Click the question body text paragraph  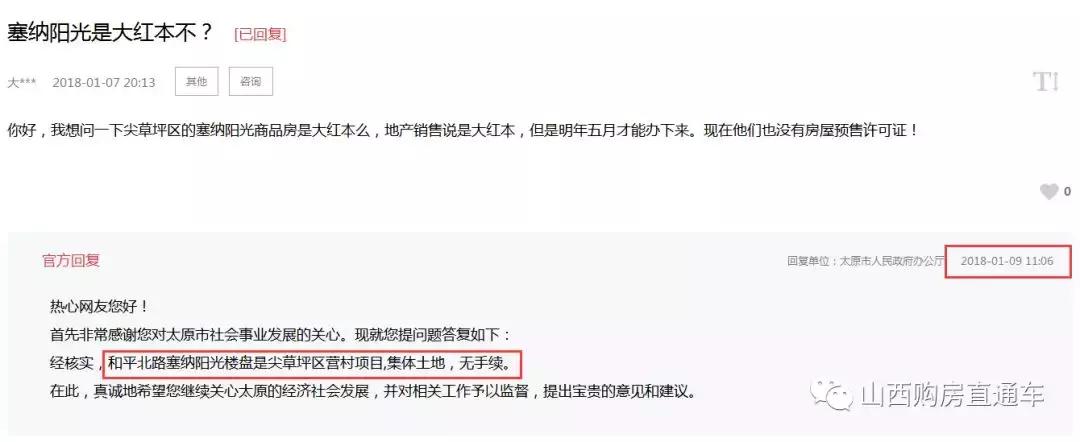[x=462, y=129]
